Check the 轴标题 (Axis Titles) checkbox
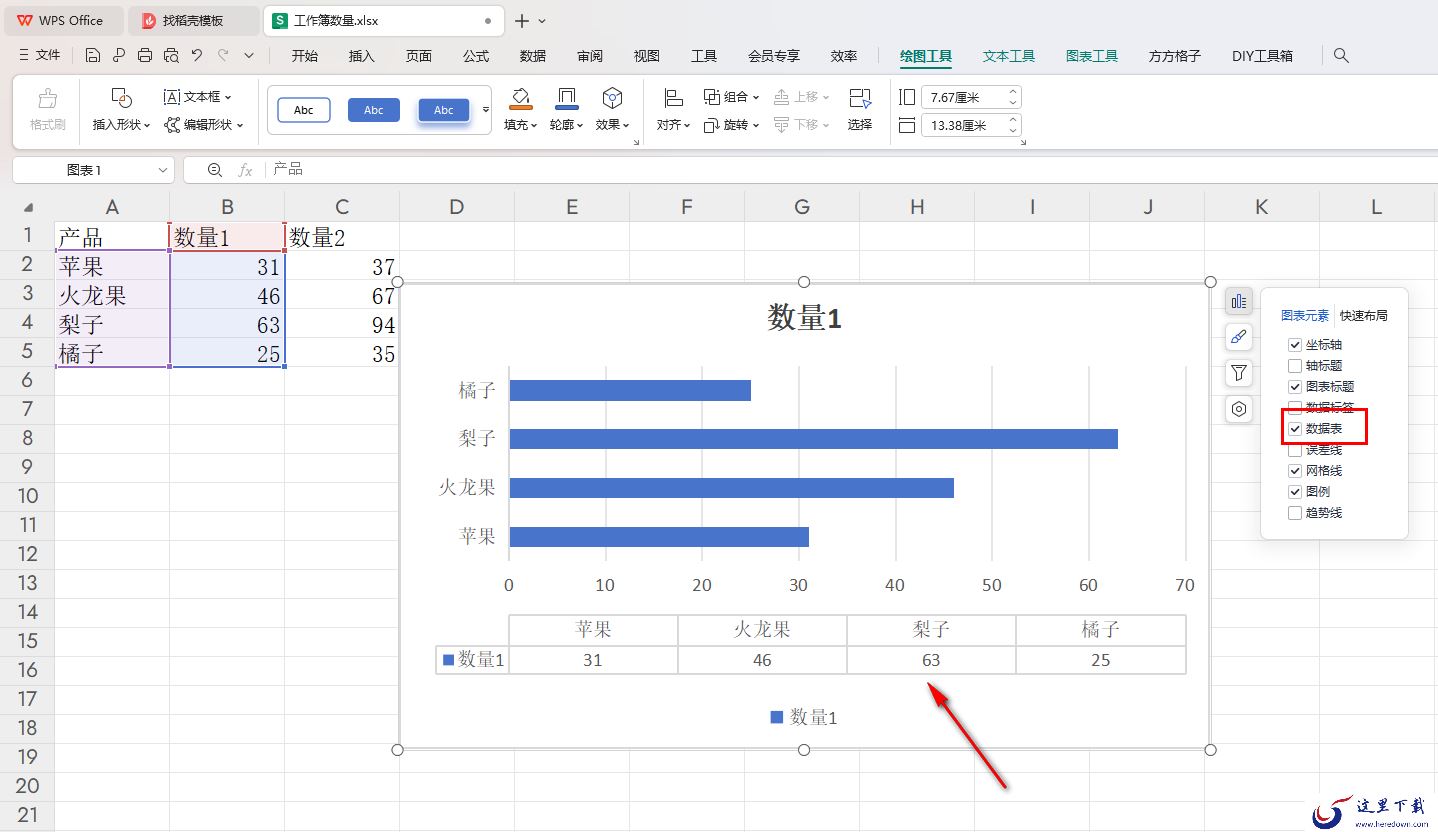Viewport: 1438px width, 832px height. pos(1295,366)
